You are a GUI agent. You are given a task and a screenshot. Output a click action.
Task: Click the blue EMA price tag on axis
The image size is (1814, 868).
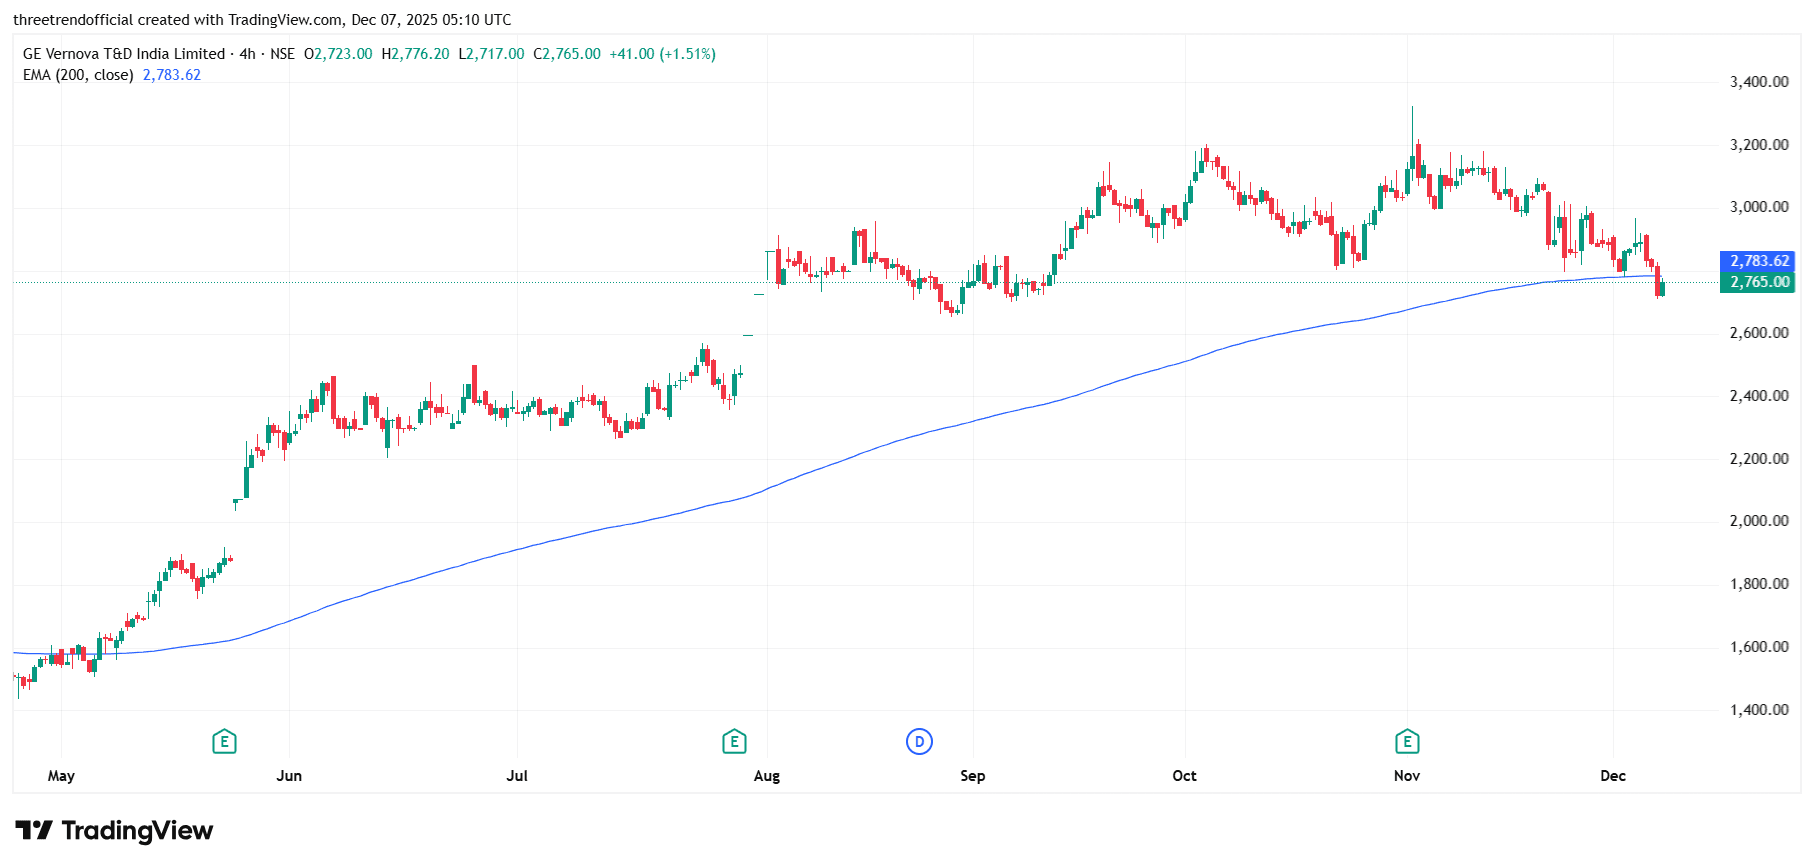pyautogui.click(x=1759, y=261)
